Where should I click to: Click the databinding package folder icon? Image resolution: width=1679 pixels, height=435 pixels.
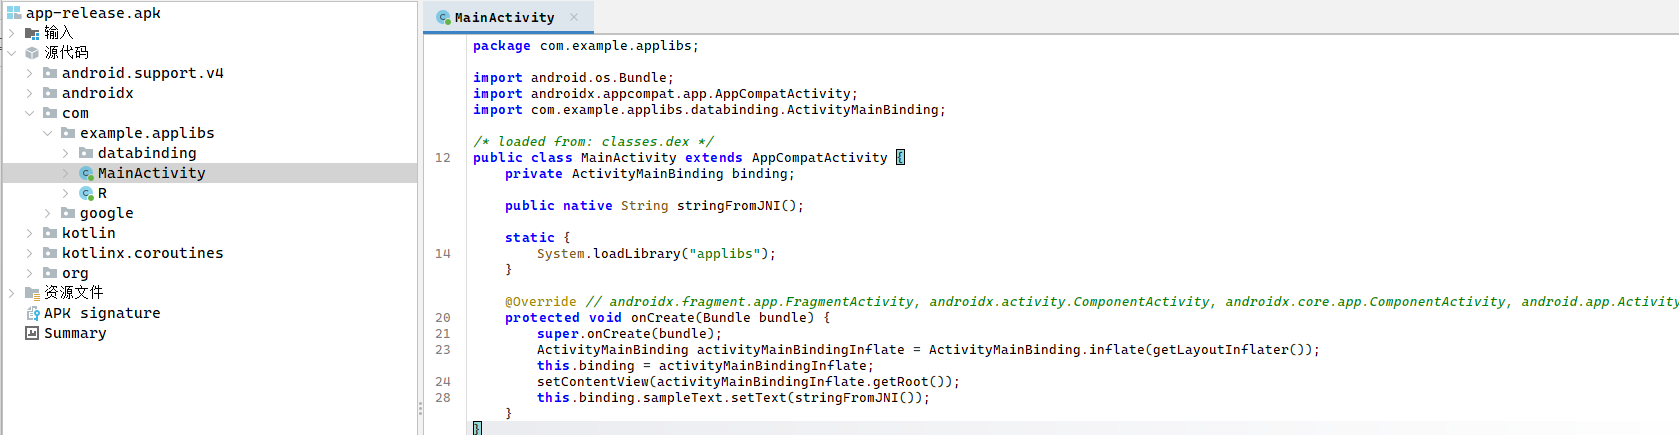[x=86, y=153]
